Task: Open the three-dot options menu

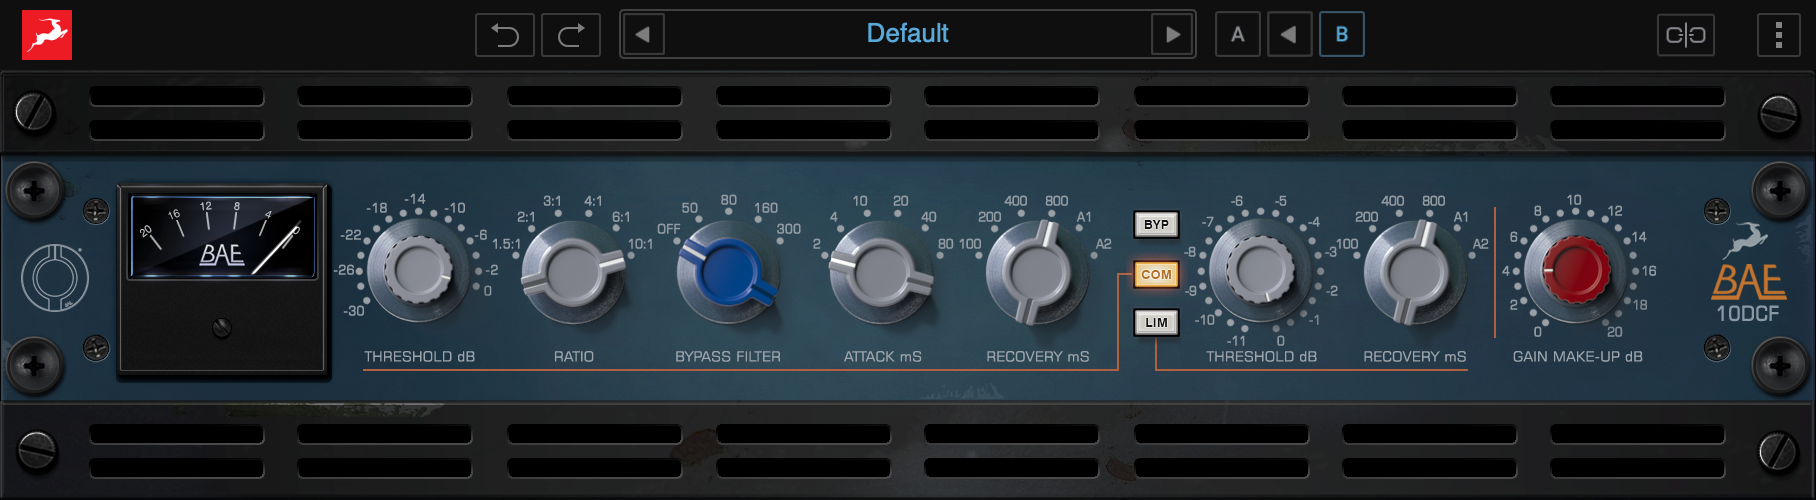Action: (x=1778, y=35)
